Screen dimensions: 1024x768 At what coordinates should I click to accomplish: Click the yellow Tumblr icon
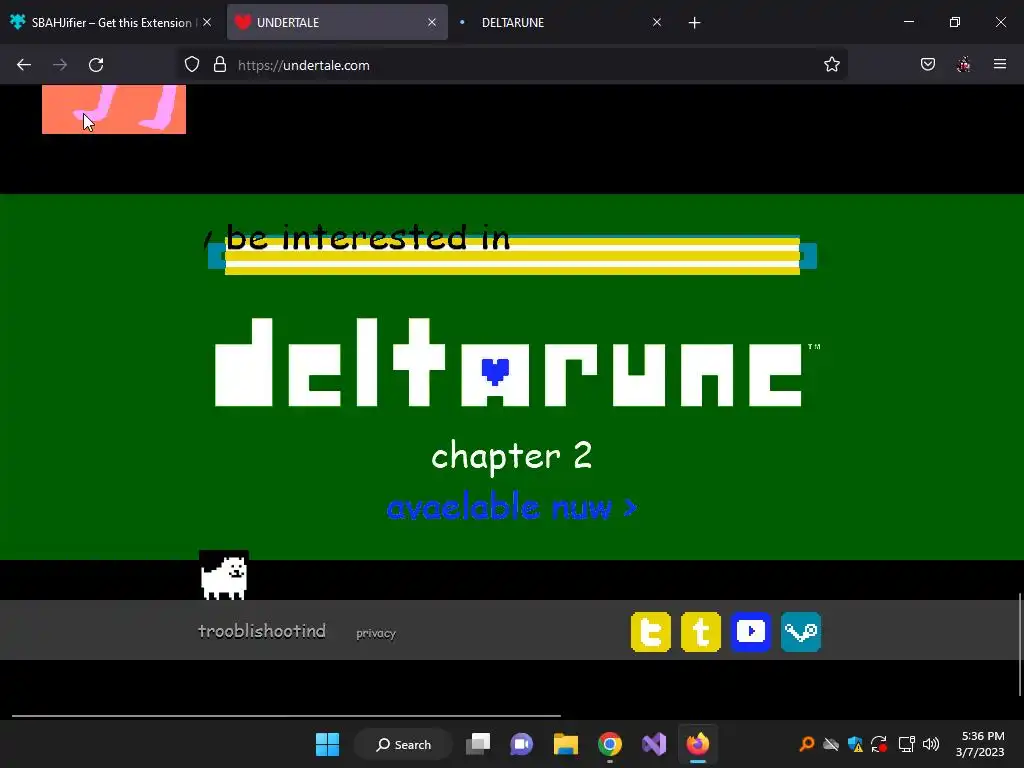point(701,632)
